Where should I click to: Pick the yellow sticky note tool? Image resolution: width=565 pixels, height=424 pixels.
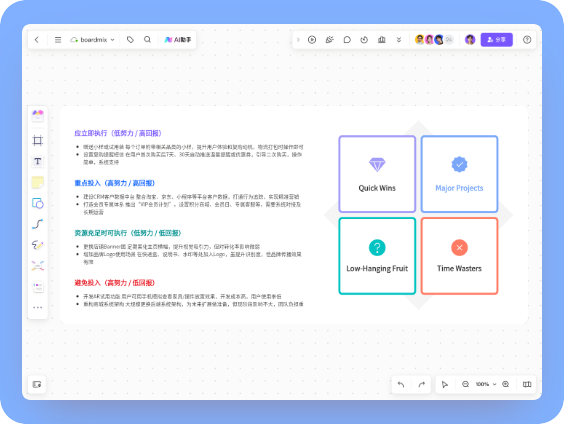coord(37,182)
